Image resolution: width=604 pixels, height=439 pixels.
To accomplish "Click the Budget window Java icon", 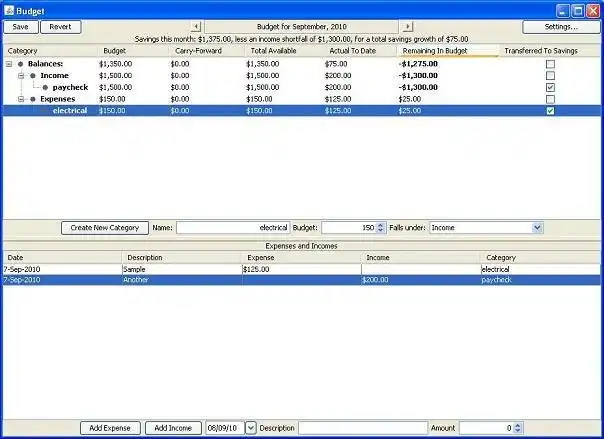I will [9, 10].
